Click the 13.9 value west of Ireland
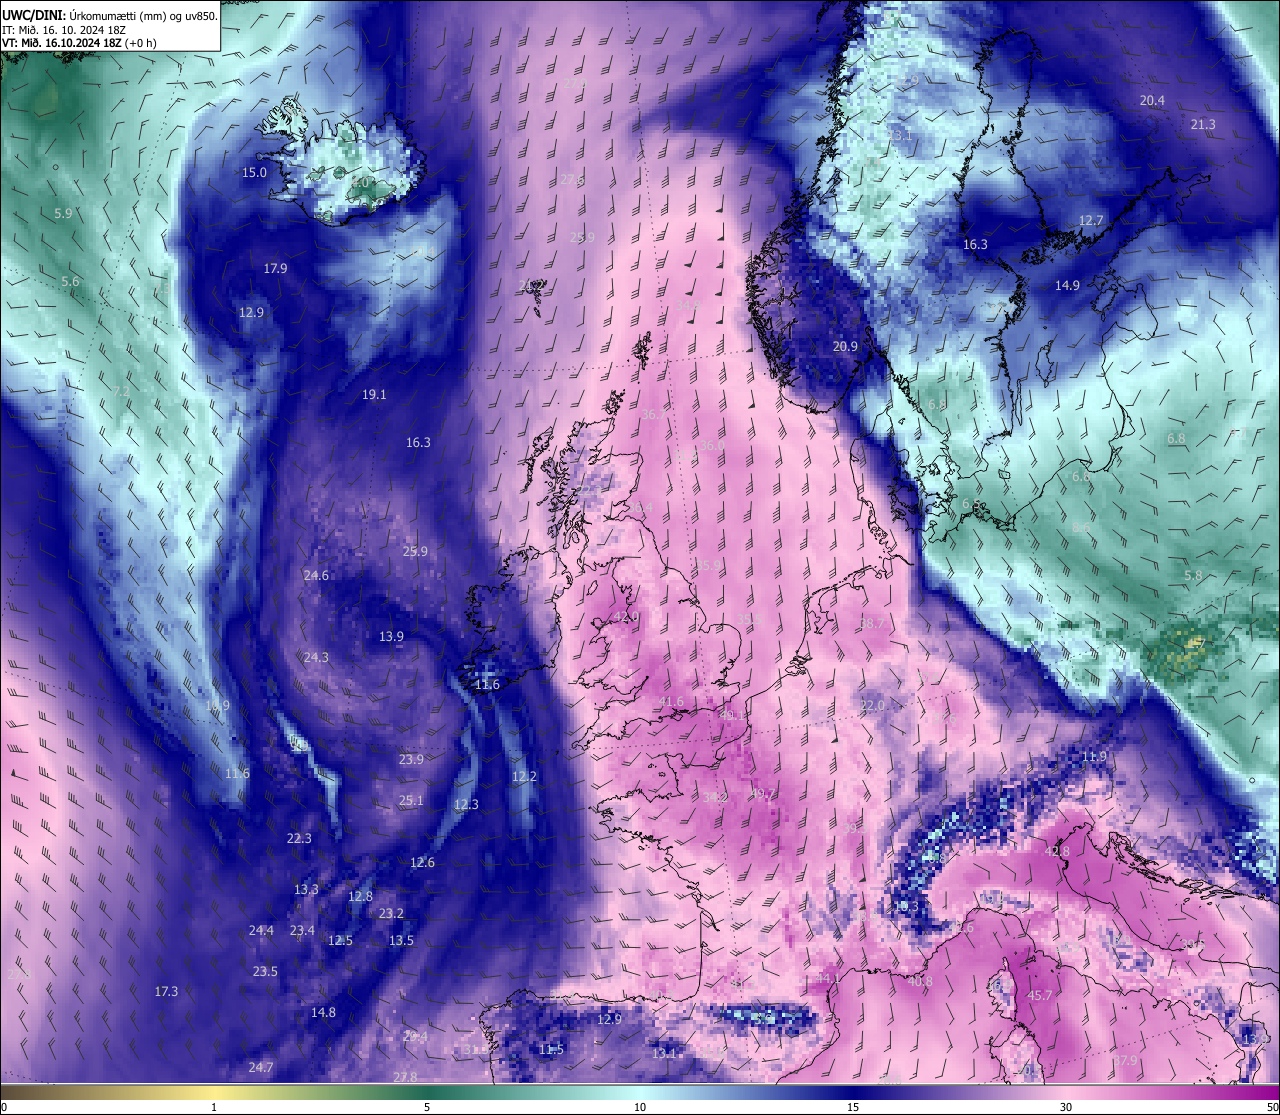The height and width of the screenshot is (1115, 1280). (391, 636)
